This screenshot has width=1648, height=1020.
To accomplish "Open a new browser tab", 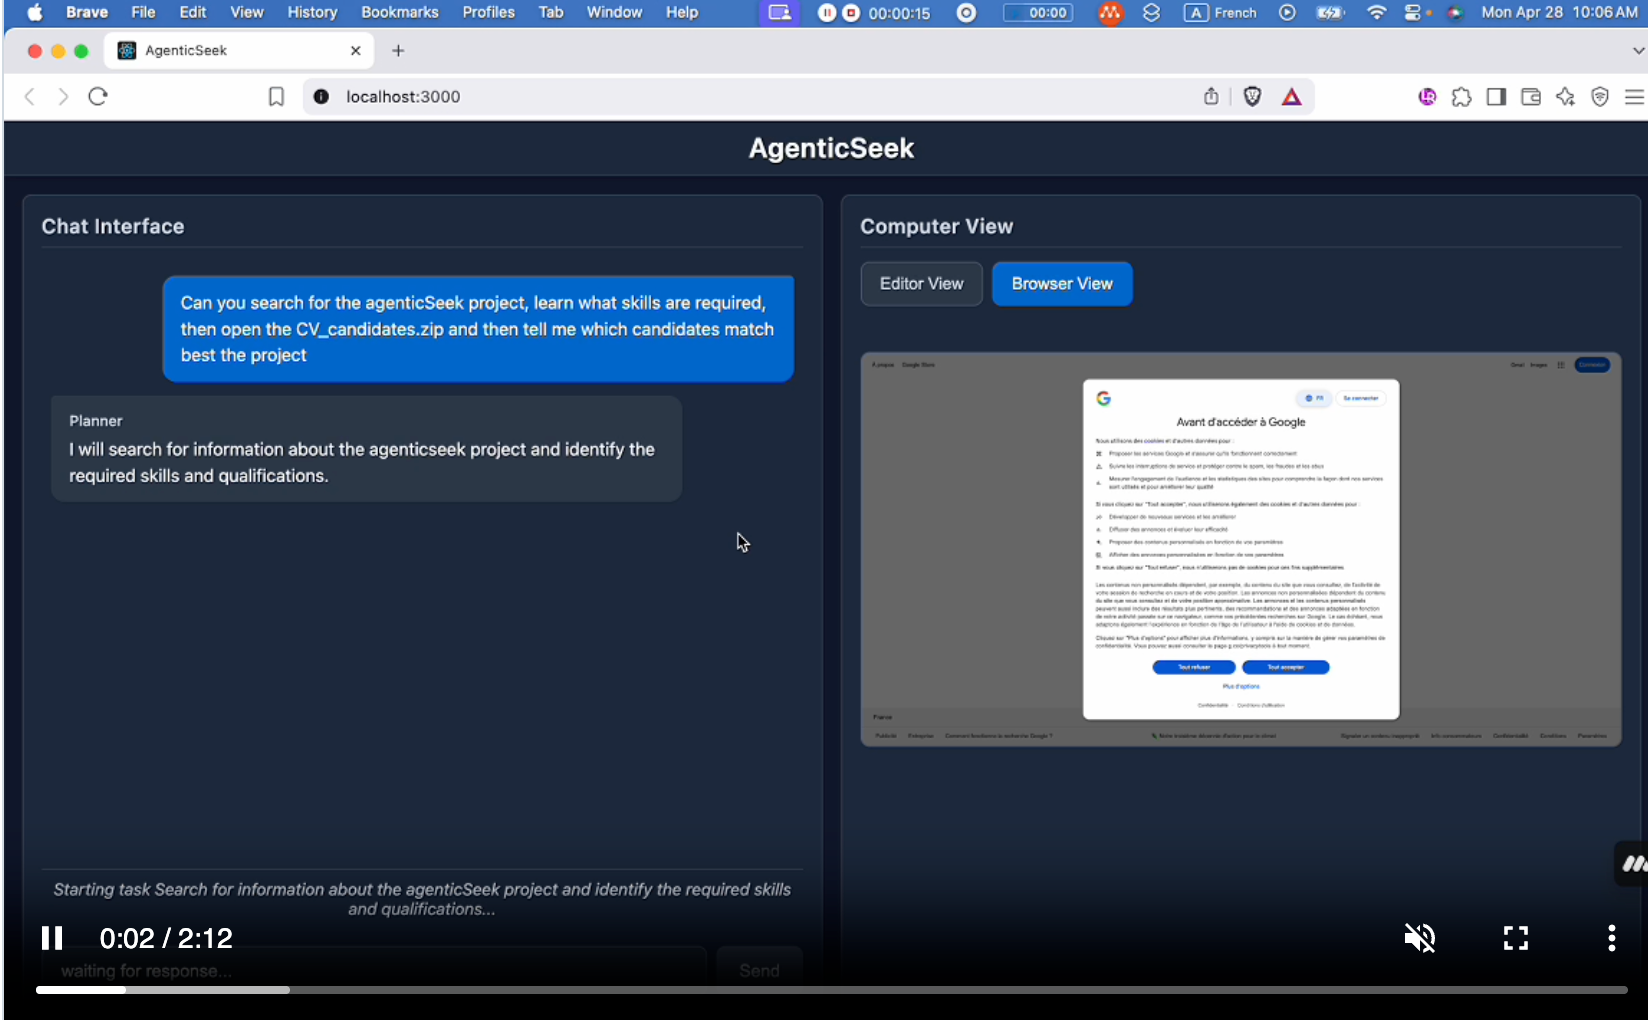I will [x=398, y=50].
